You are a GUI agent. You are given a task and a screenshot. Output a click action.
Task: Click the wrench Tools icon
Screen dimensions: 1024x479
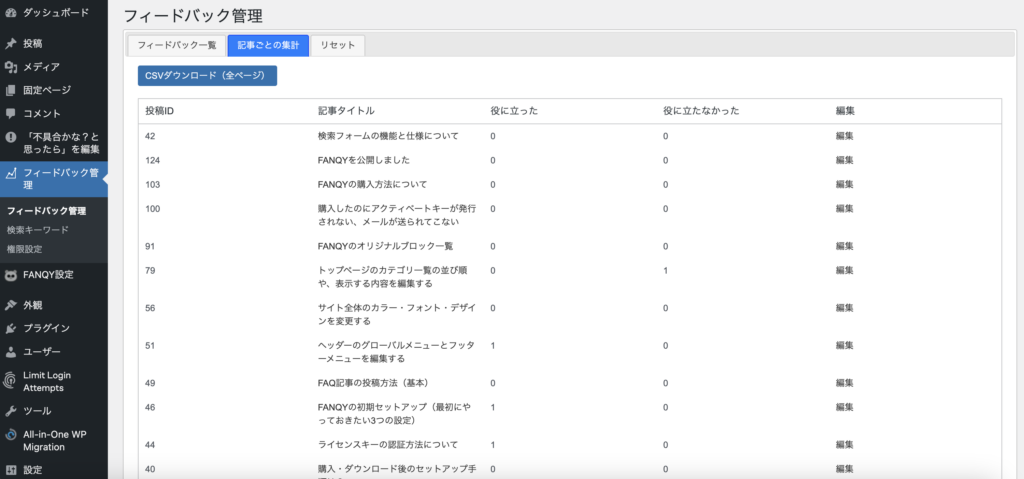pyautogui.click(x=11, y=411)
